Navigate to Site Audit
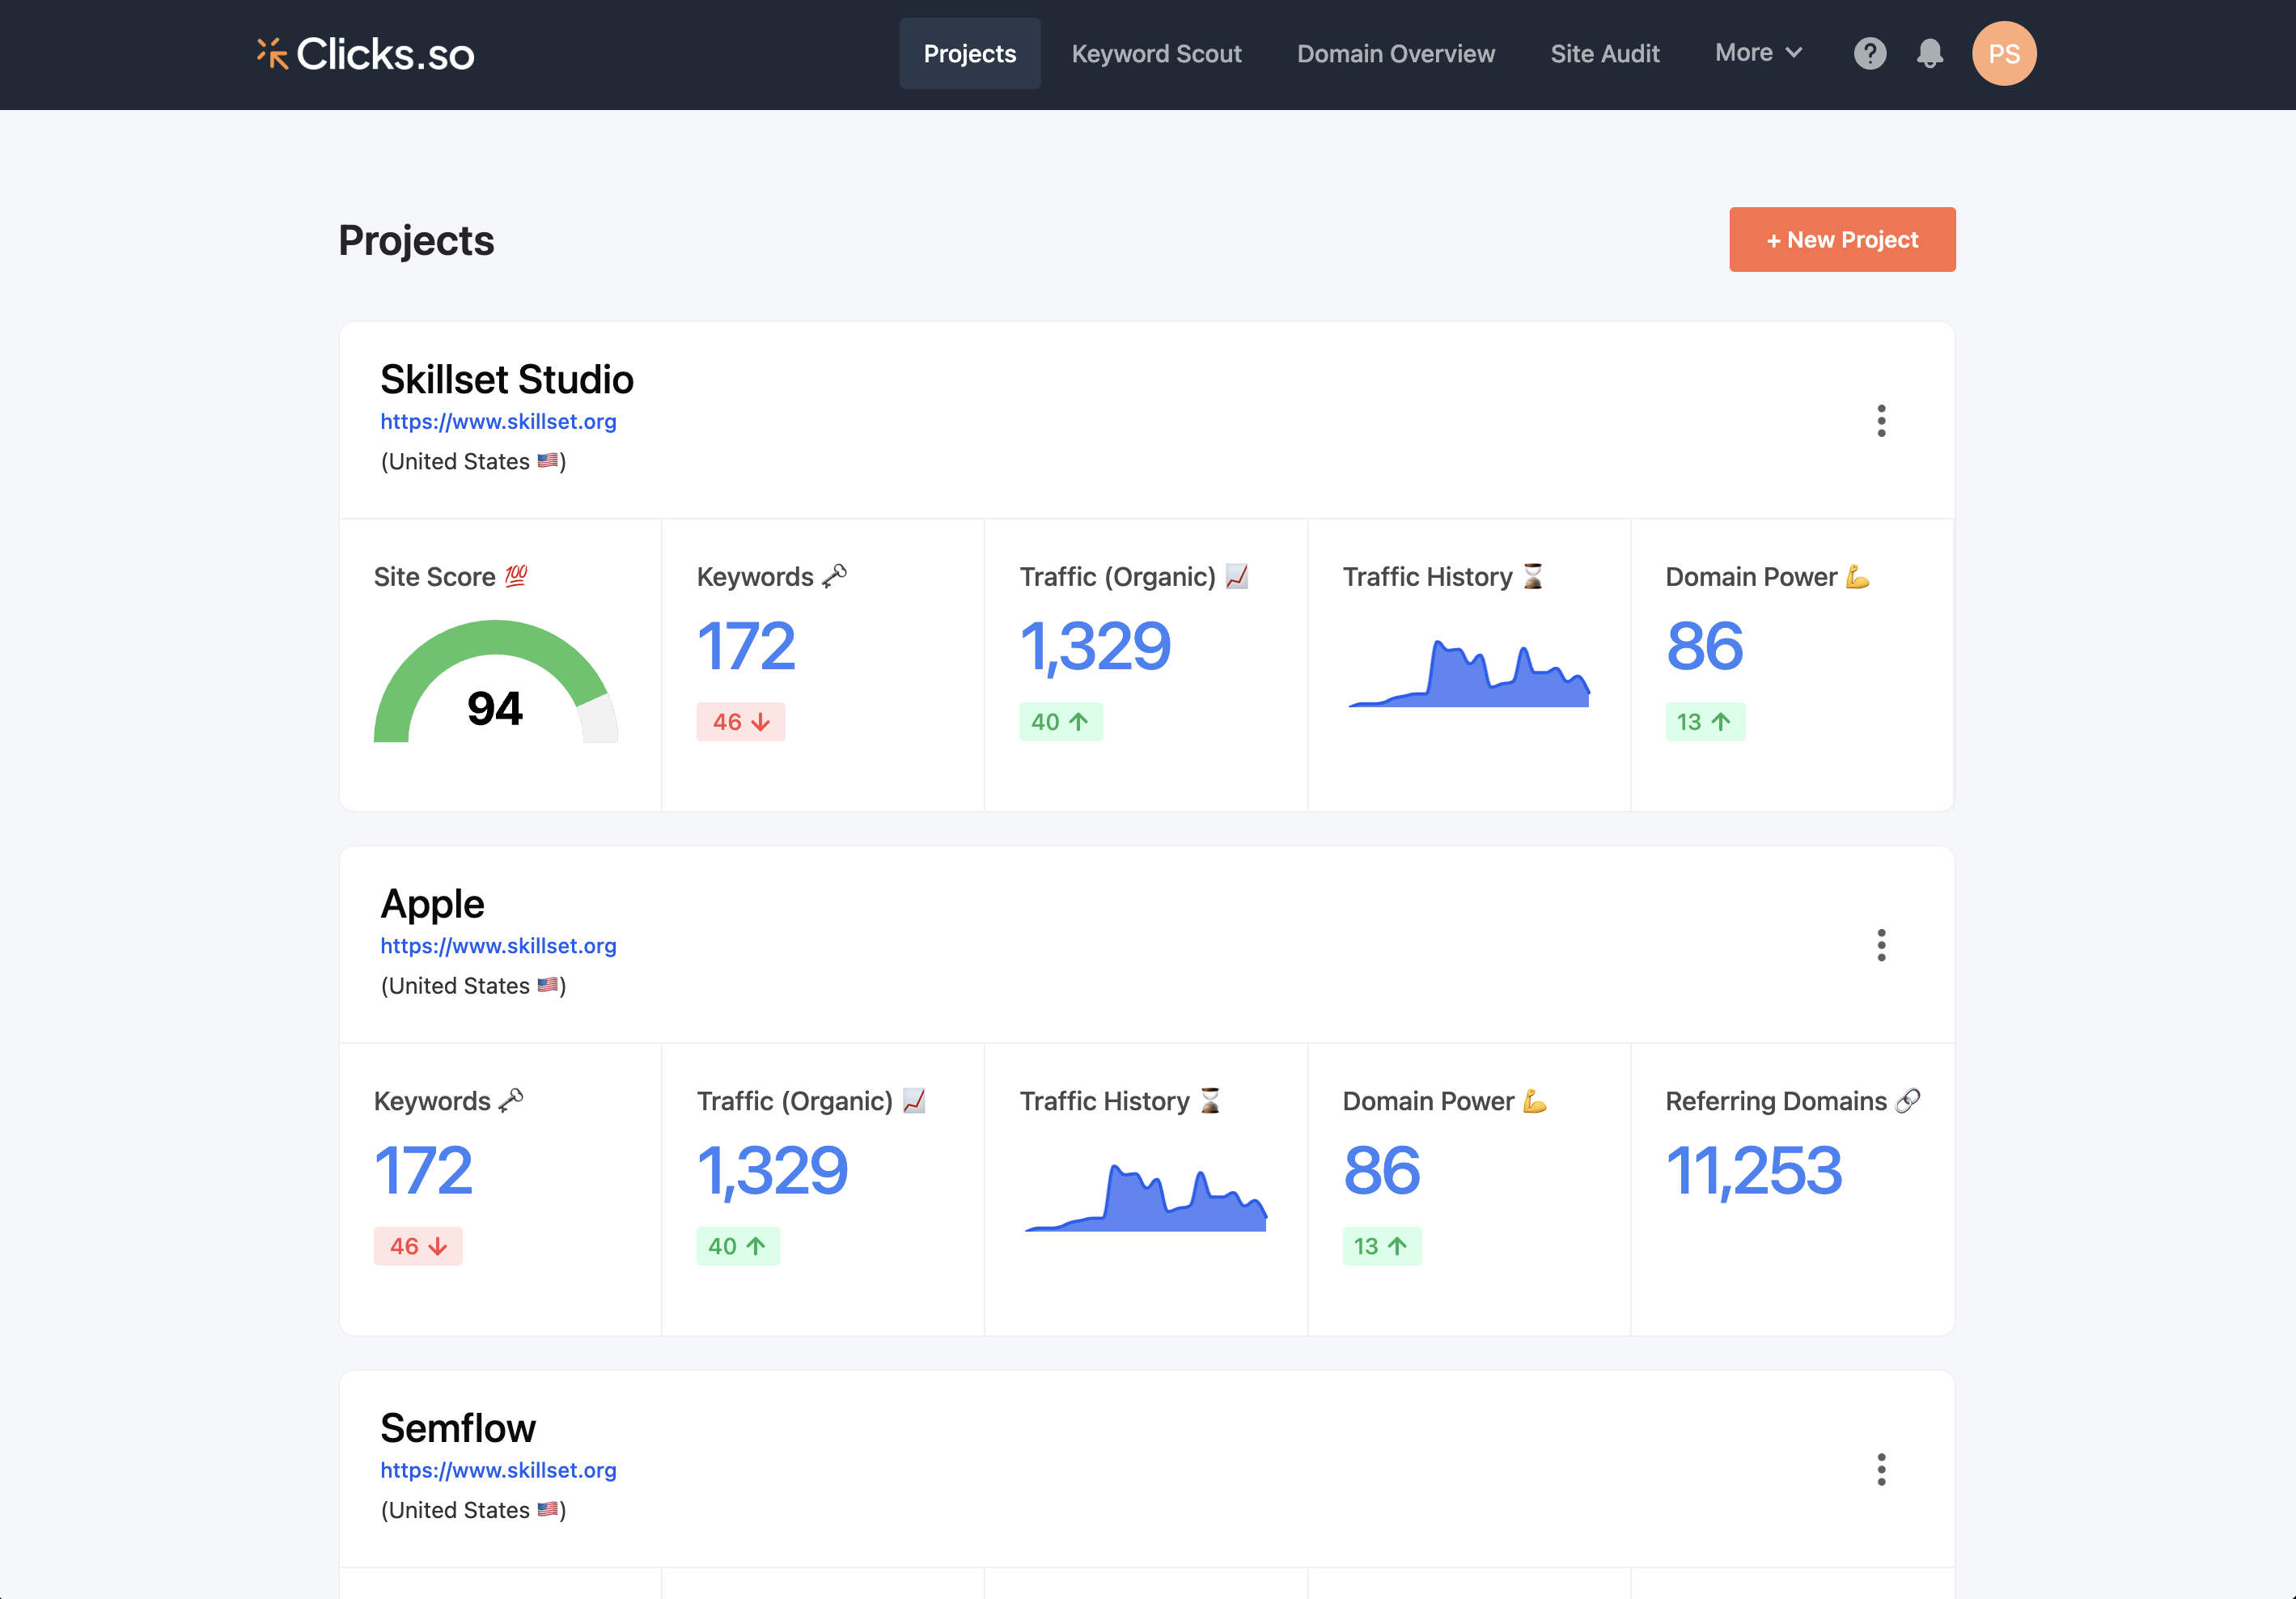 1604,54
